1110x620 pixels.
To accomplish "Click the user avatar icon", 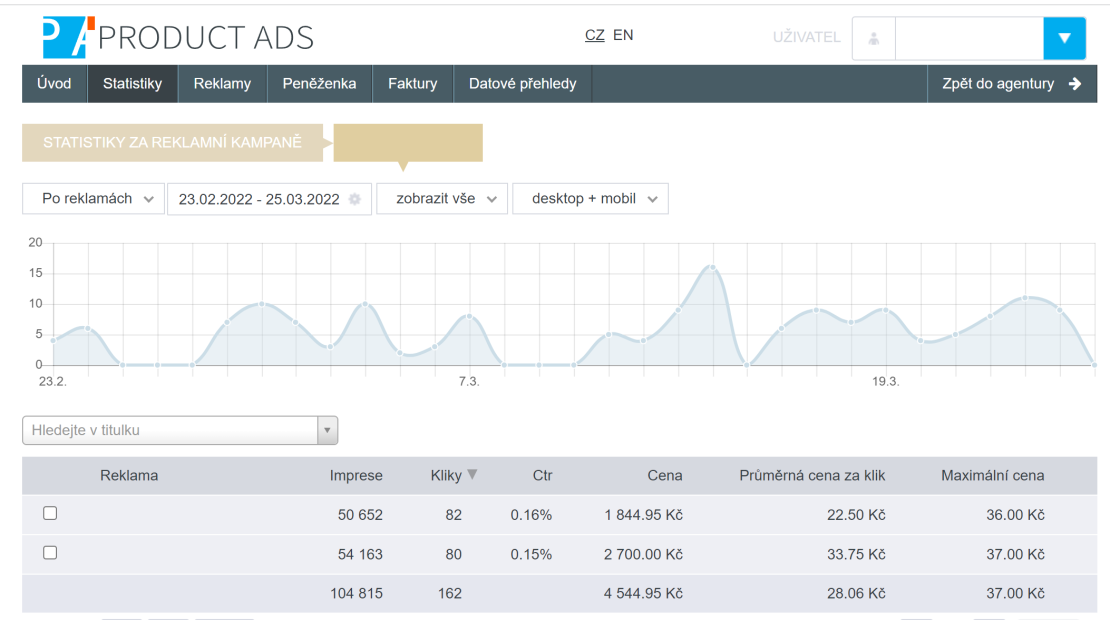I will [x=874, y=38].
